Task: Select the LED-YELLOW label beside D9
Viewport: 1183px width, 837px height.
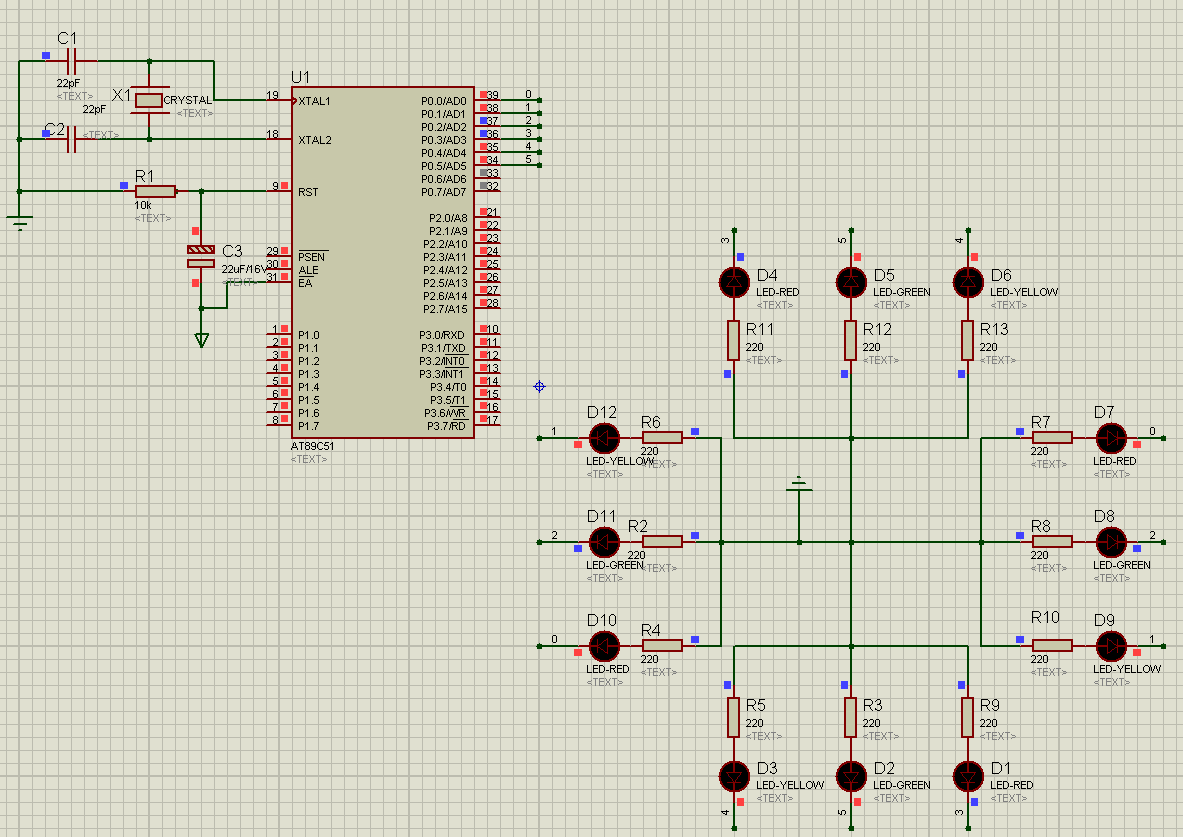Action: [1127, 669]
